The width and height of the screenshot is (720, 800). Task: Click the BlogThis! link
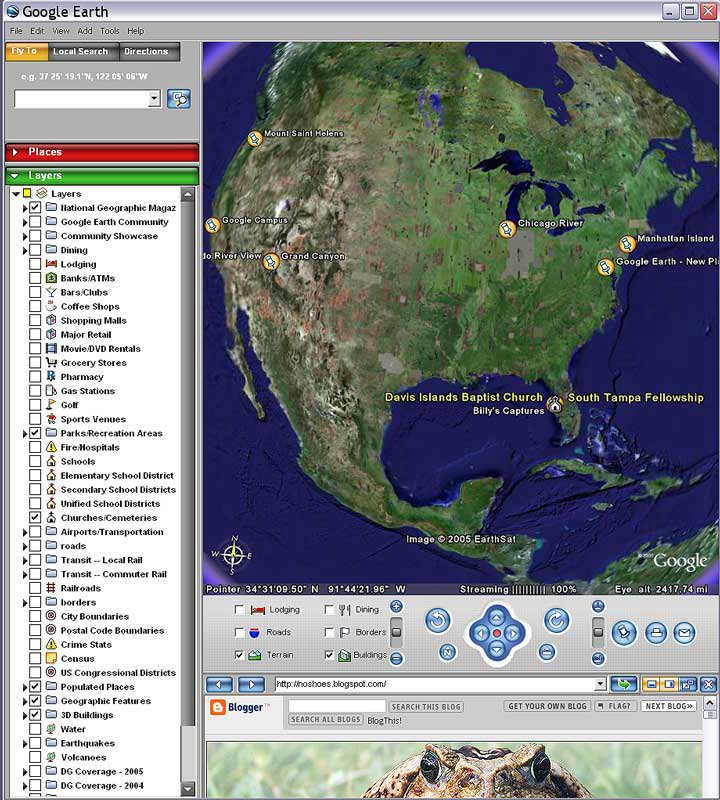coord(384,720)
